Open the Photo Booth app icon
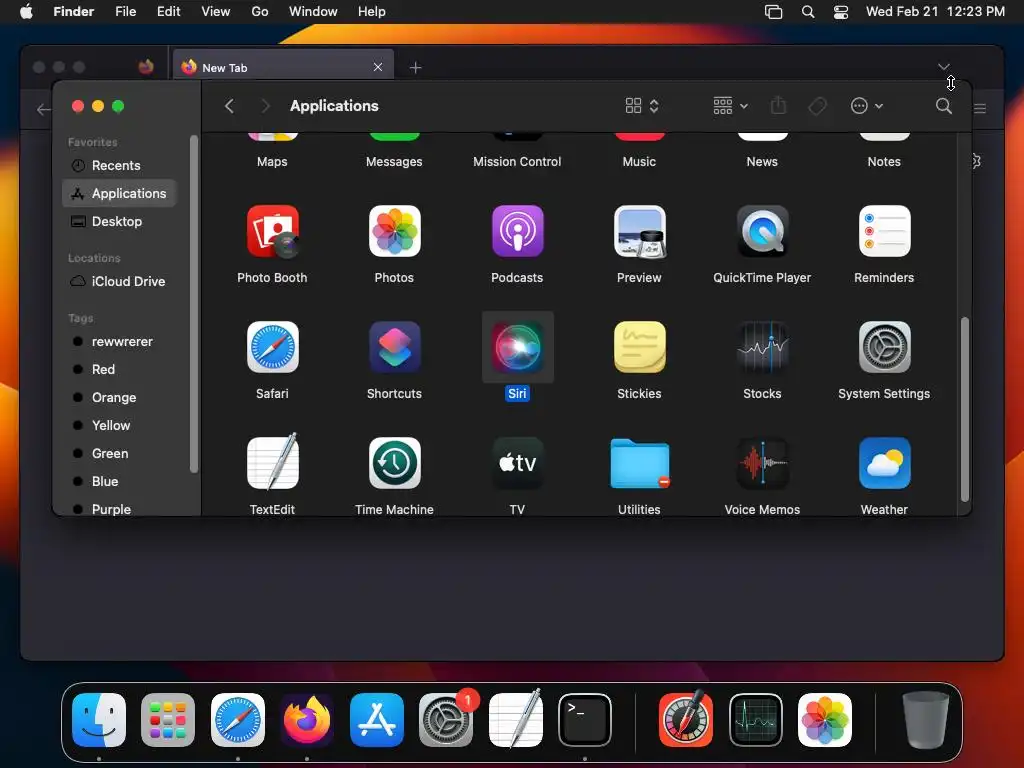 tap(272, 231)
